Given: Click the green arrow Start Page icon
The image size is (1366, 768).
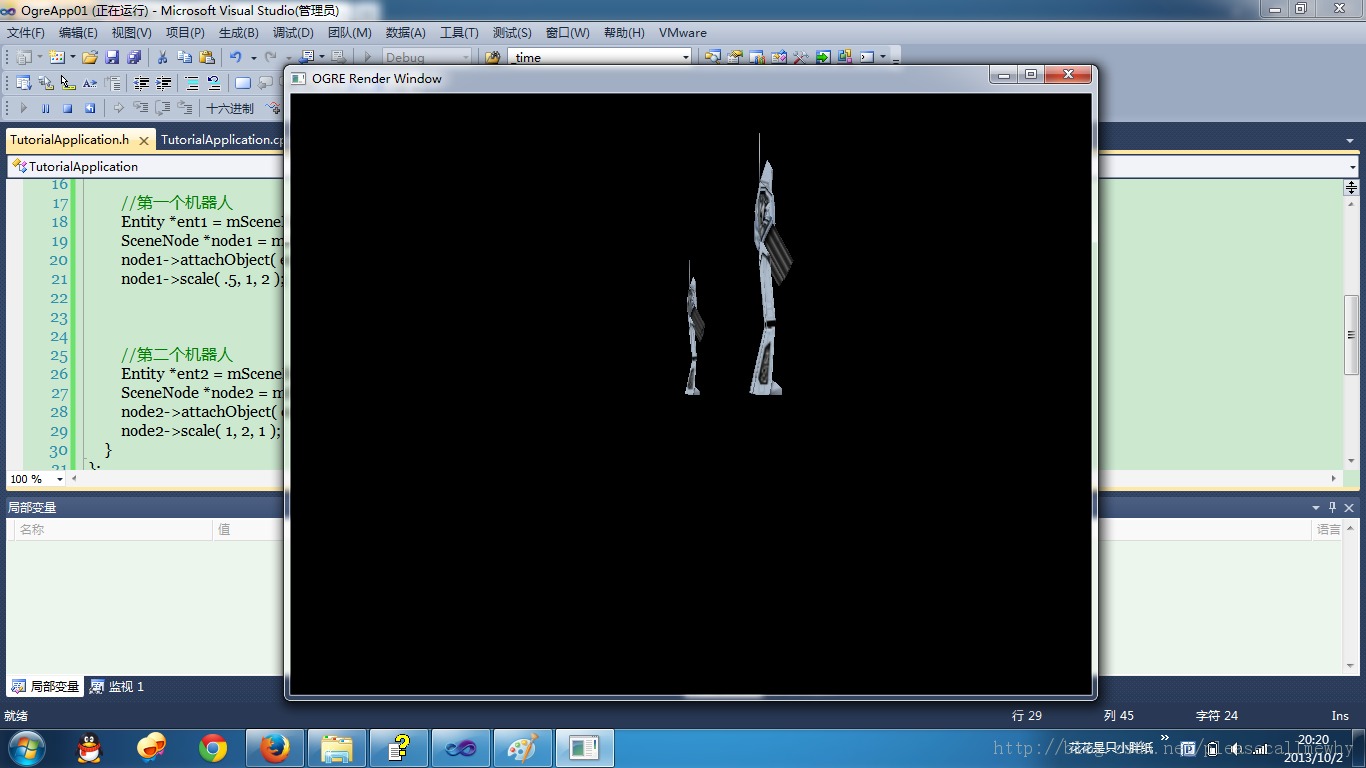Looking at the screenshot, I should (823, 57).
